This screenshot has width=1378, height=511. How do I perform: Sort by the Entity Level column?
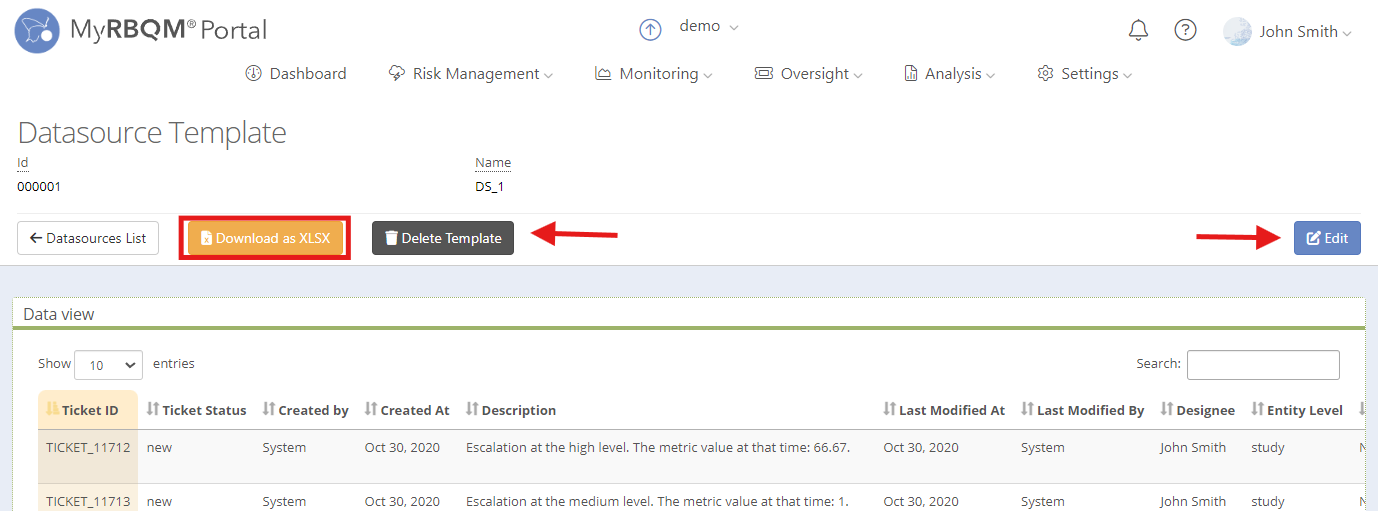(x=1297, y=410)
